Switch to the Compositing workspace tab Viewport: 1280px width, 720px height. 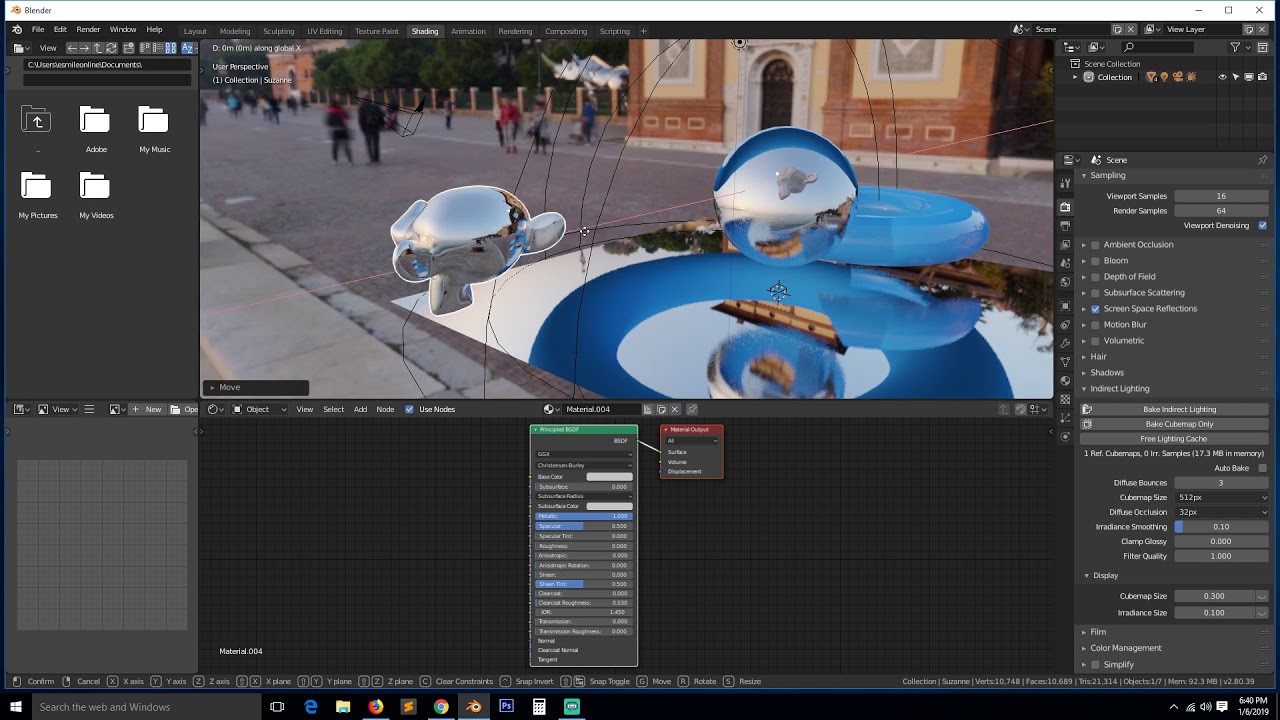(566, 31)
